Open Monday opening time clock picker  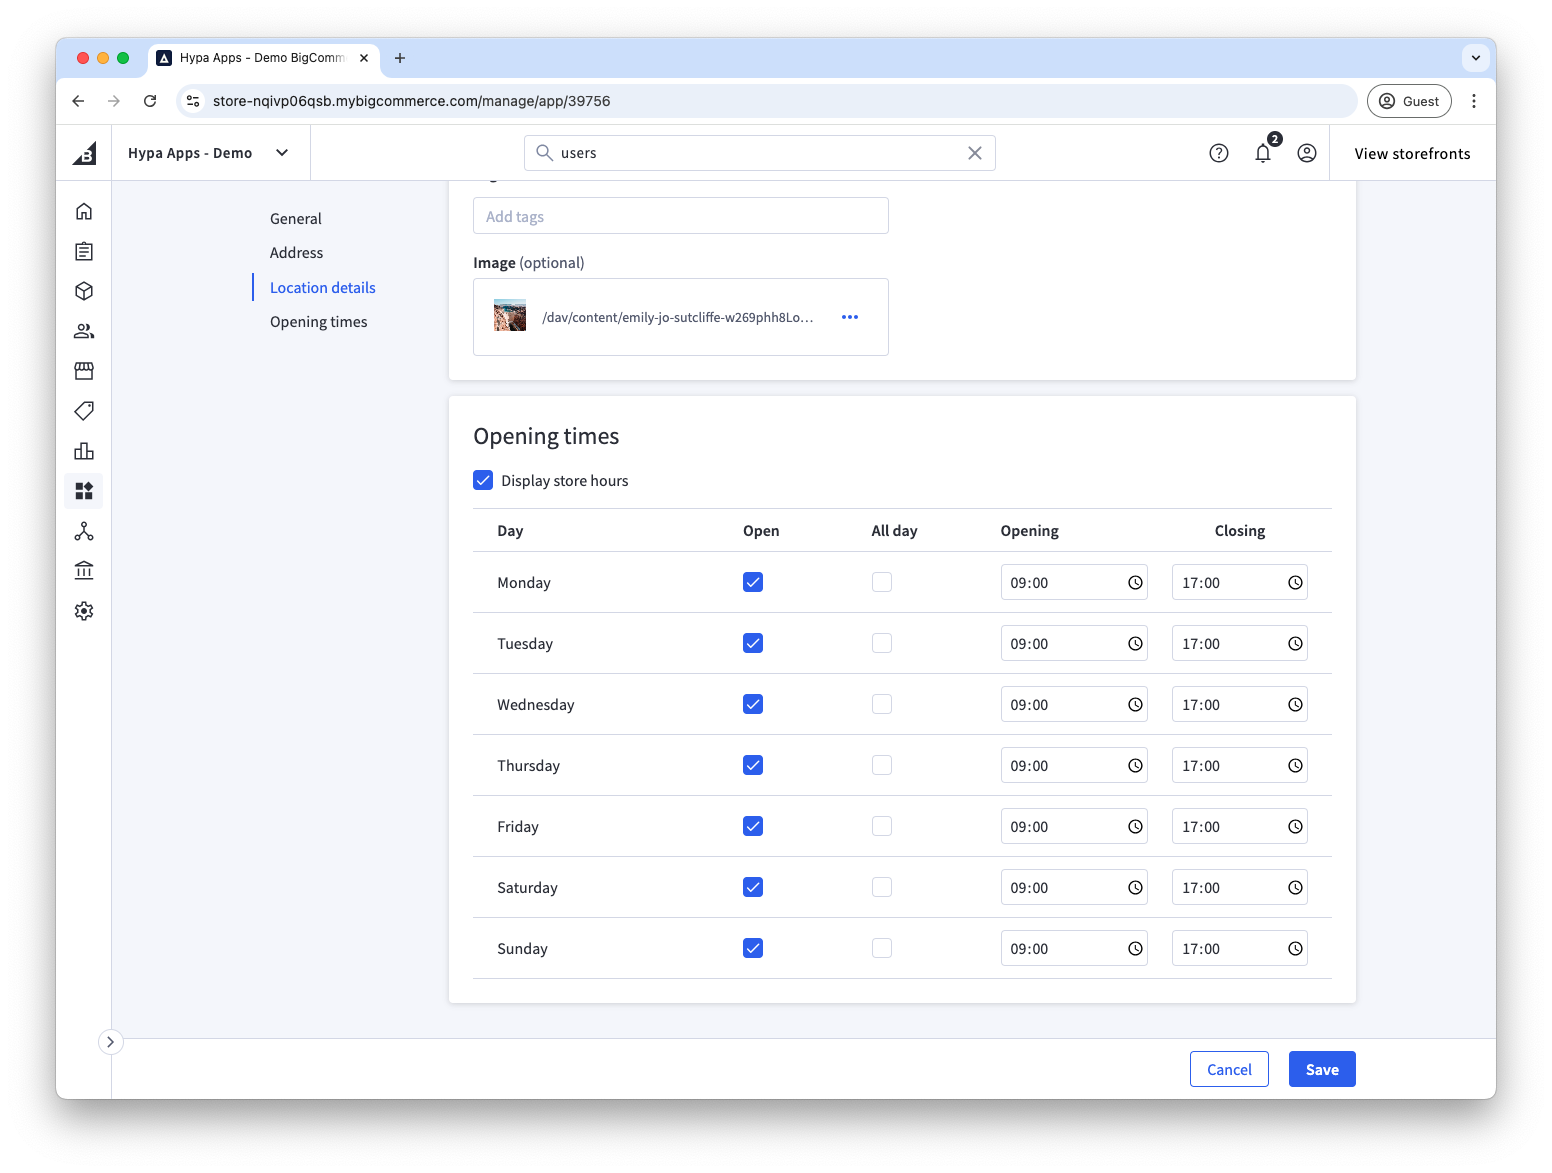coord(1135,583)
